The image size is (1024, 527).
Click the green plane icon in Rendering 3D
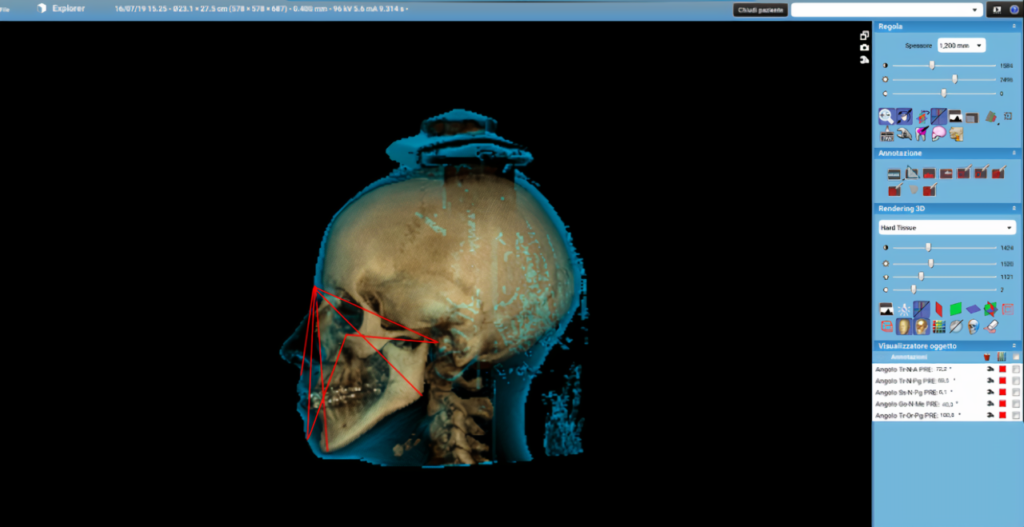(955, 309)
